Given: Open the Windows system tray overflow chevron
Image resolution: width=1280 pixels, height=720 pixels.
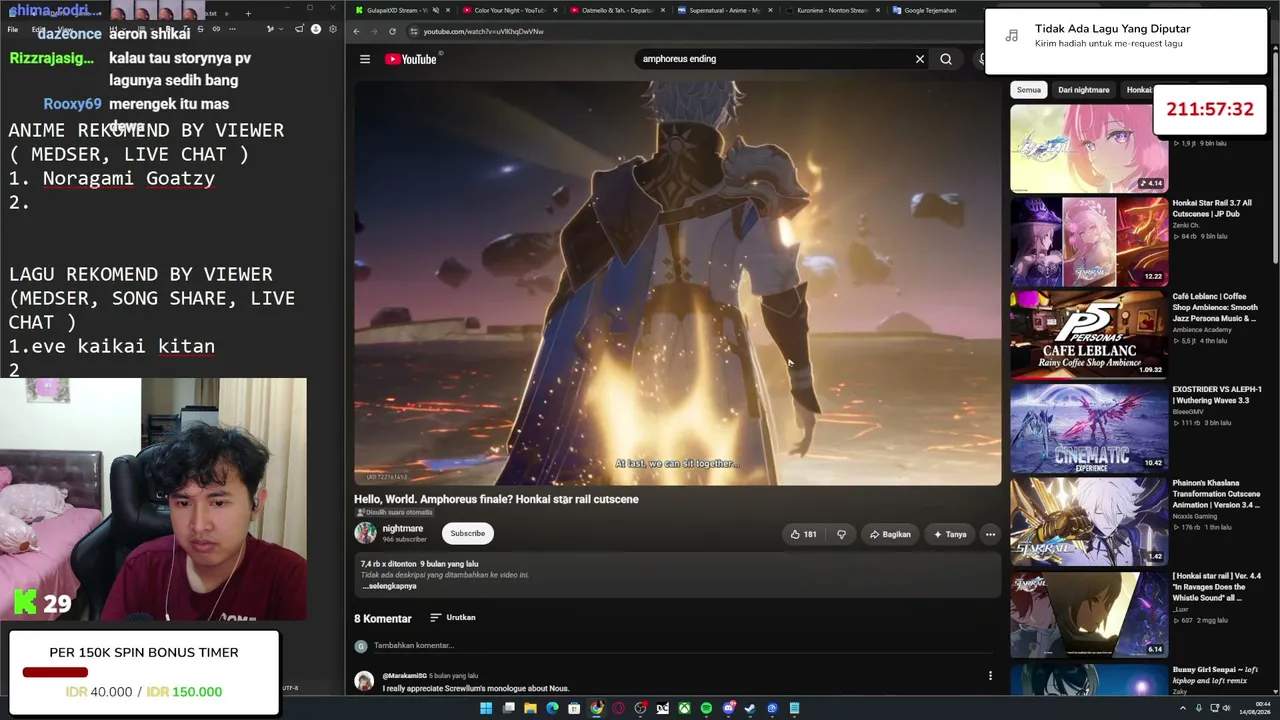Looking at the screenshot, I should (1182, 708).
